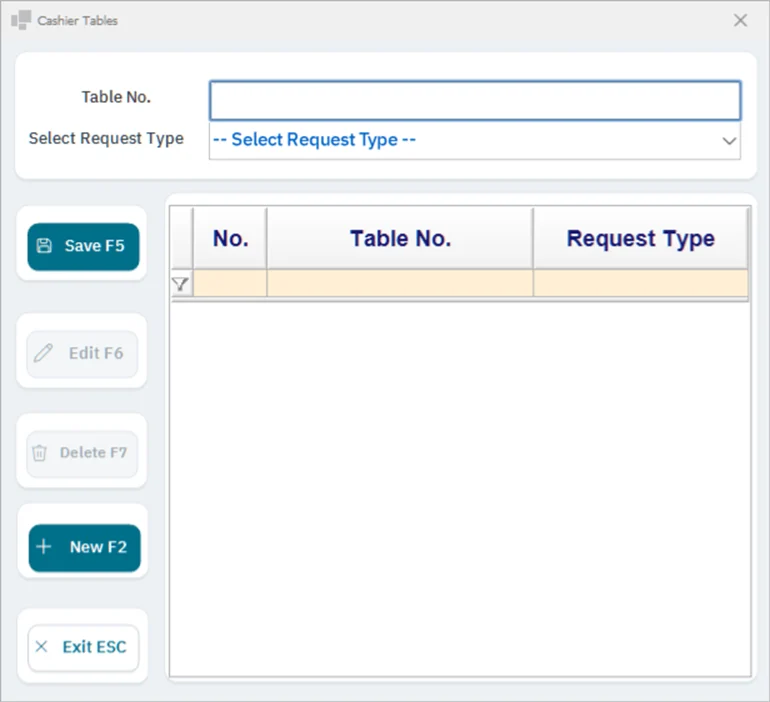Click the funnel filter icon in grid
770x702 pixels.
(x=180, y=284)
